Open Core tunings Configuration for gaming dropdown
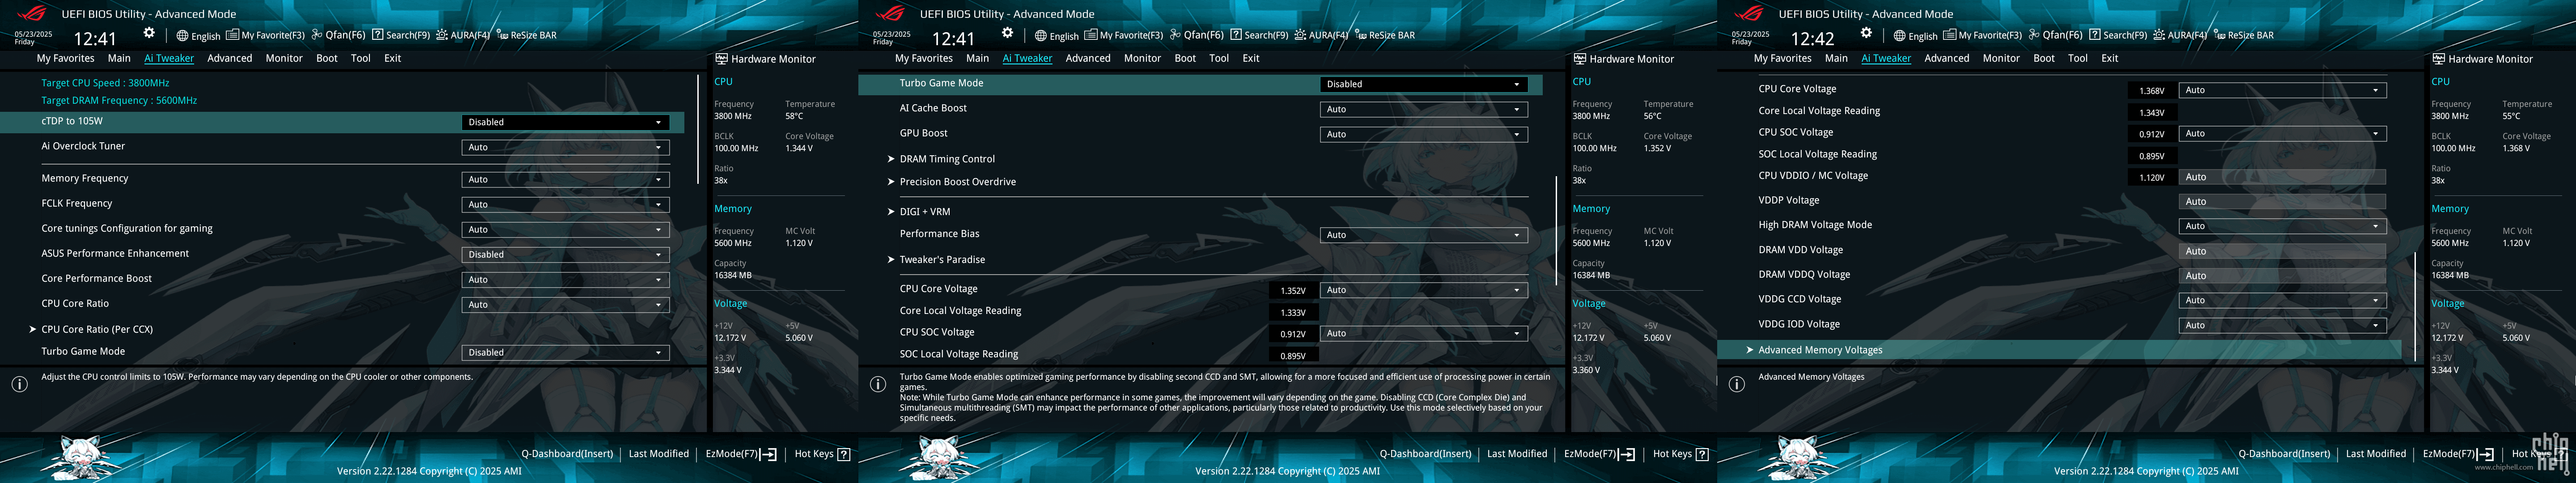 (565, 229)
